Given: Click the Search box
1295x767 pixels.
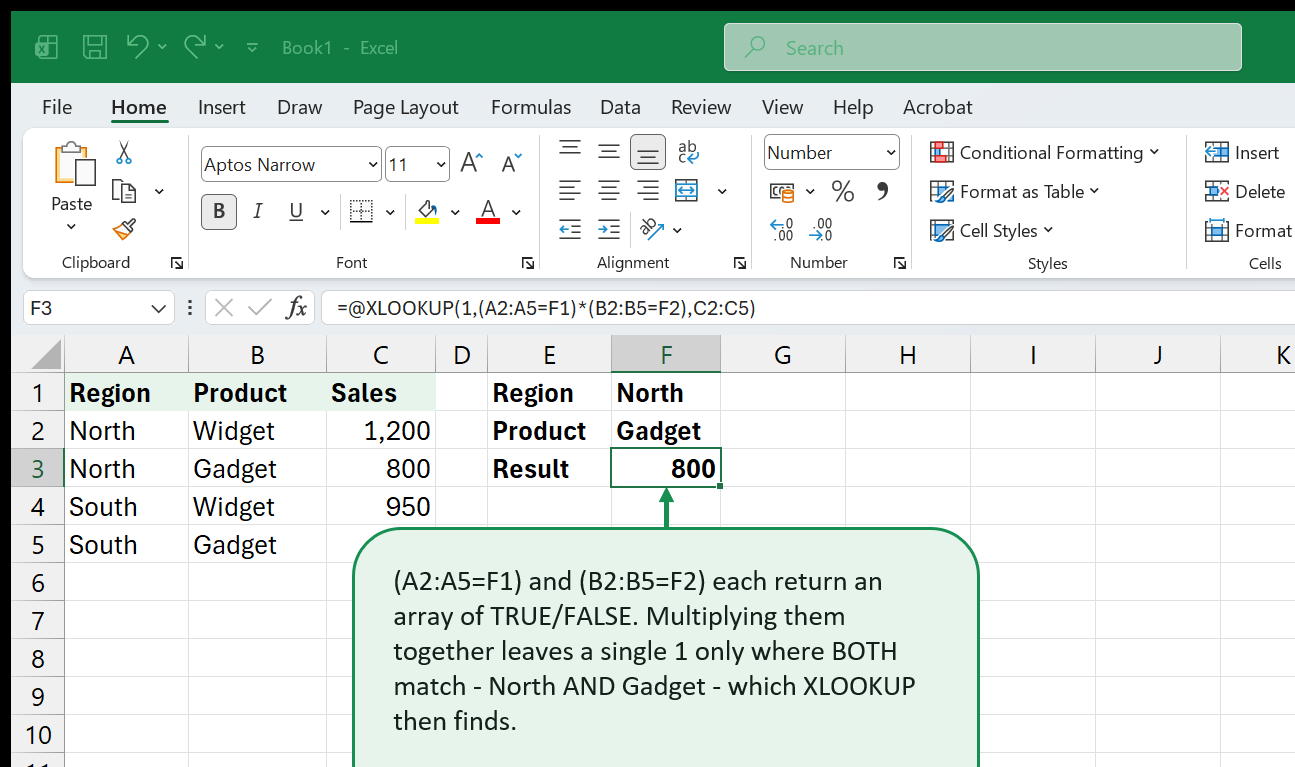Looking at the screenshot, I should (x=983, y=47).
